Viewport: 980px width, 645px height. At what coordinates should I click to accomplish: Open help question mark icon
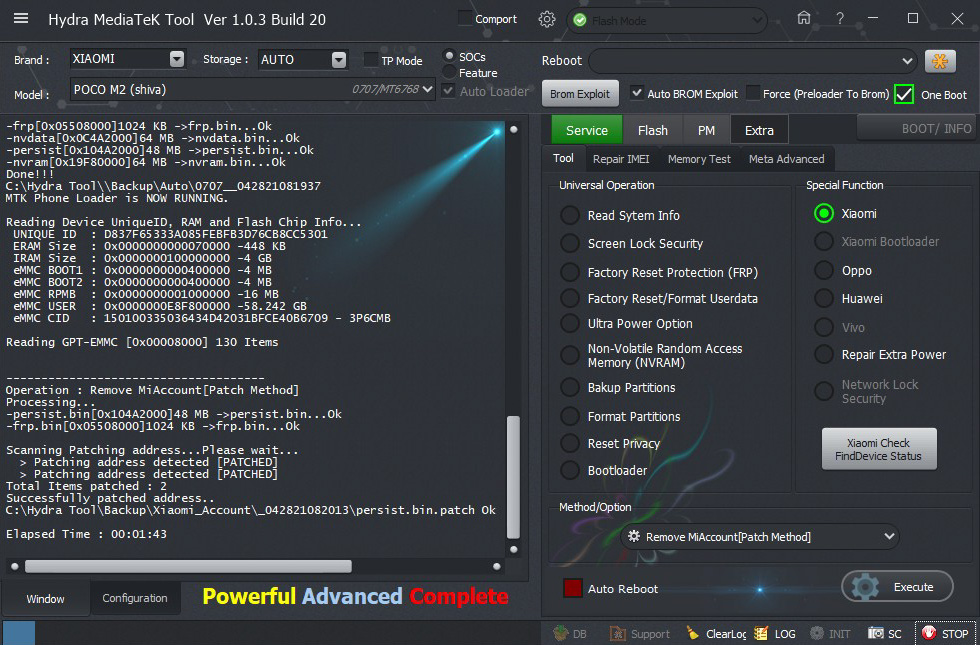(x=840, y=19)
